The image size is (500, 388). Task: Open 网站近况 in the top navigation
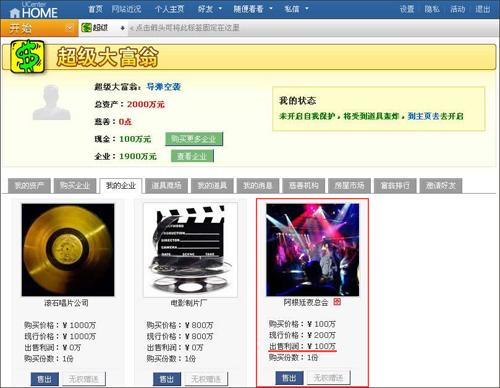click(x=127, y=9)
